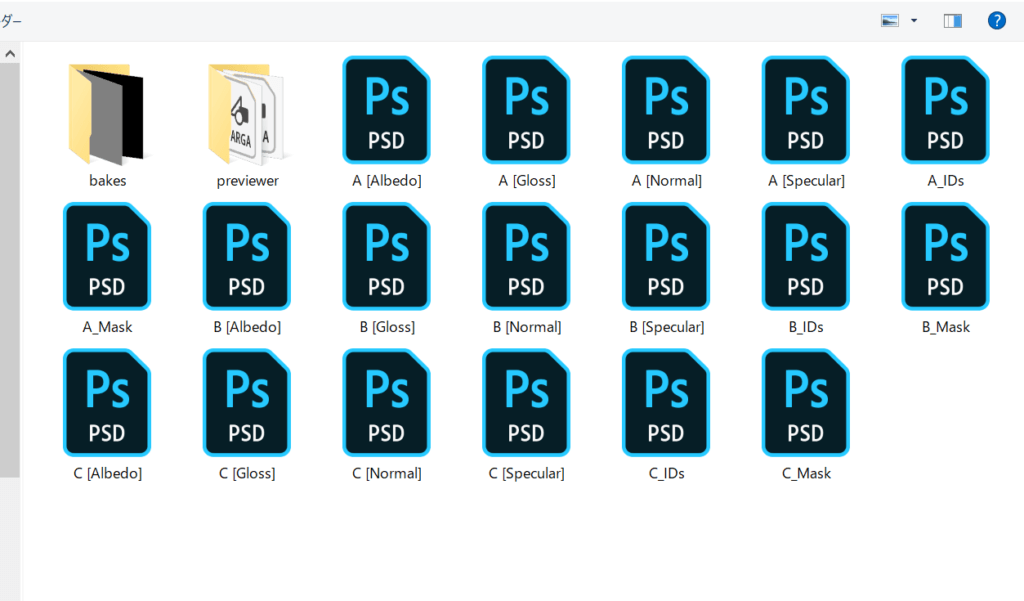Click the 'B [Albedo]' file name text
This screenshot has height=601, width=1024.
click(x=247, y=327)
